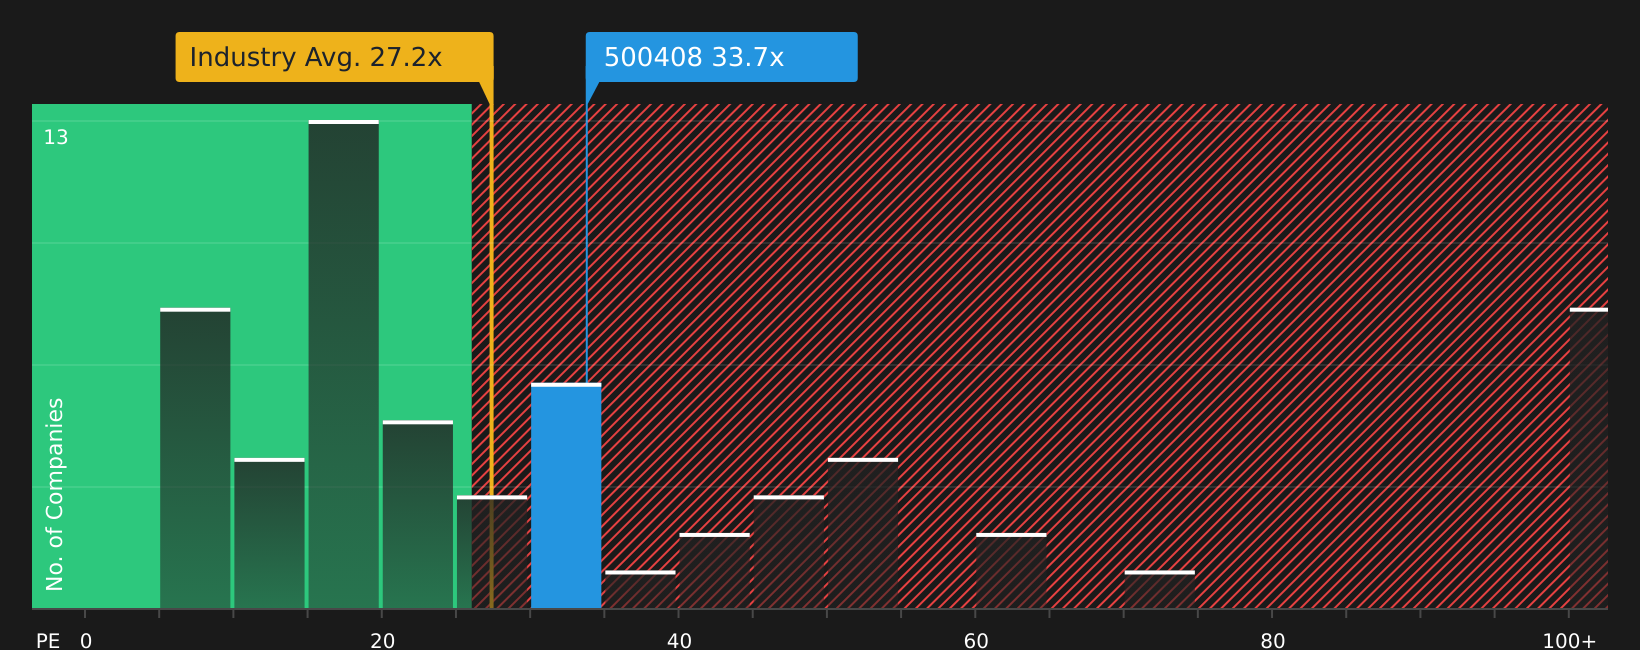Select the PE 45-50 histogram bar

click(x=789, y=552)
